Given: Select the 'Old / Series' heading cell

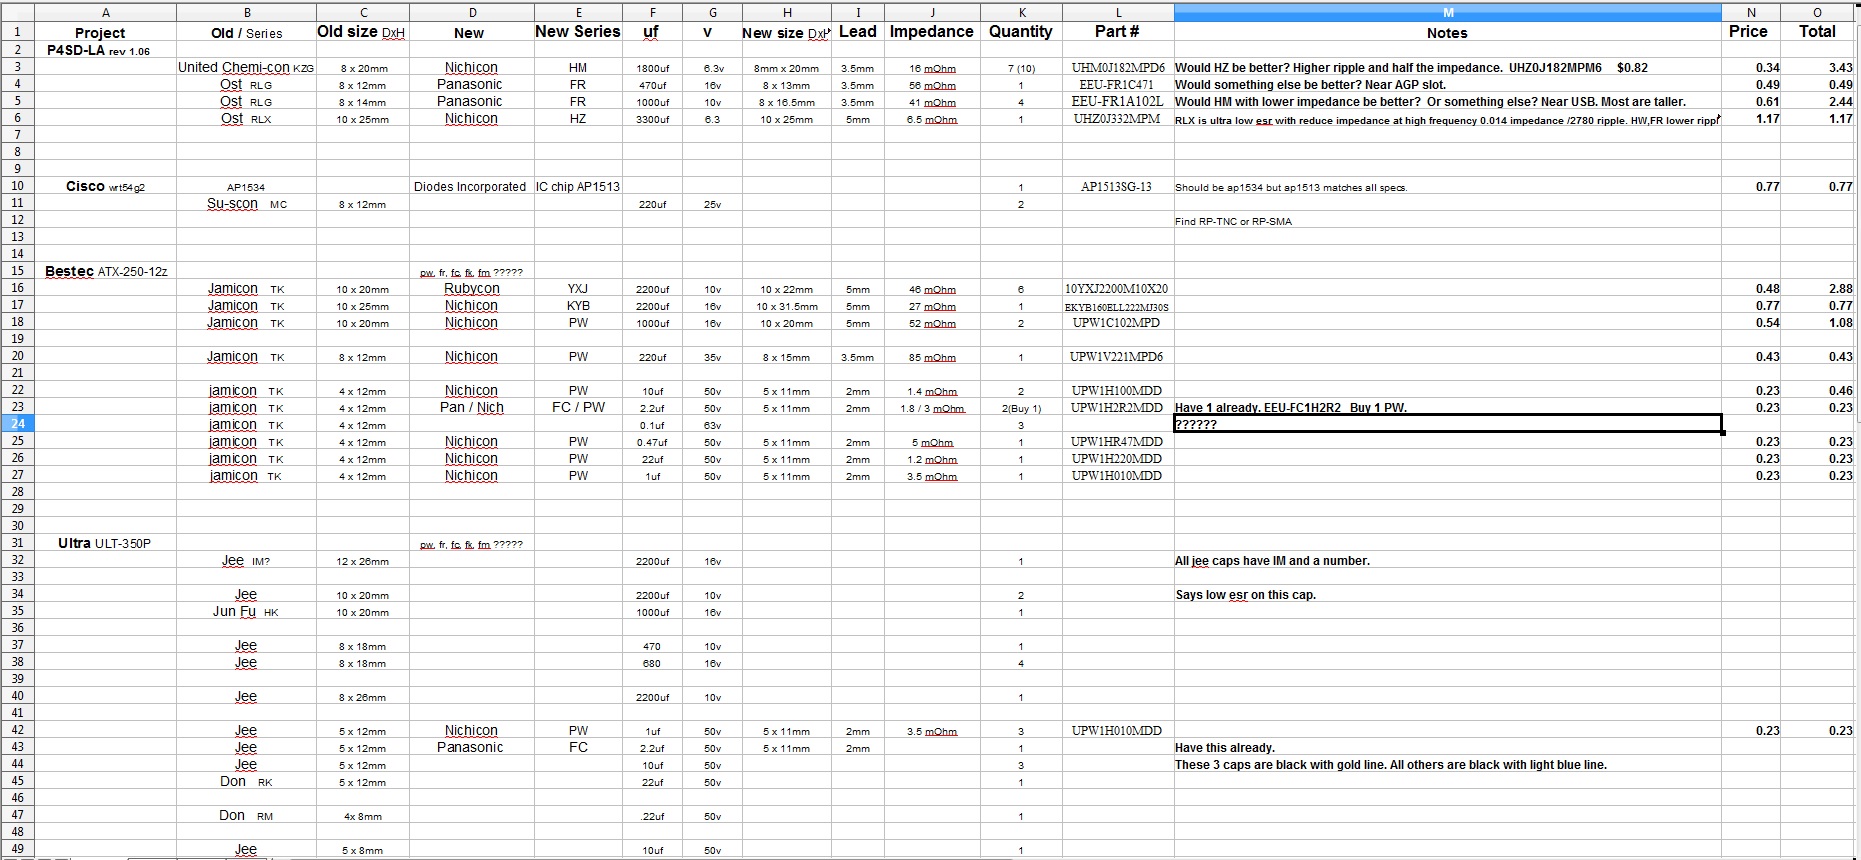Looking at the screenshot, I should tap(247, 33).
